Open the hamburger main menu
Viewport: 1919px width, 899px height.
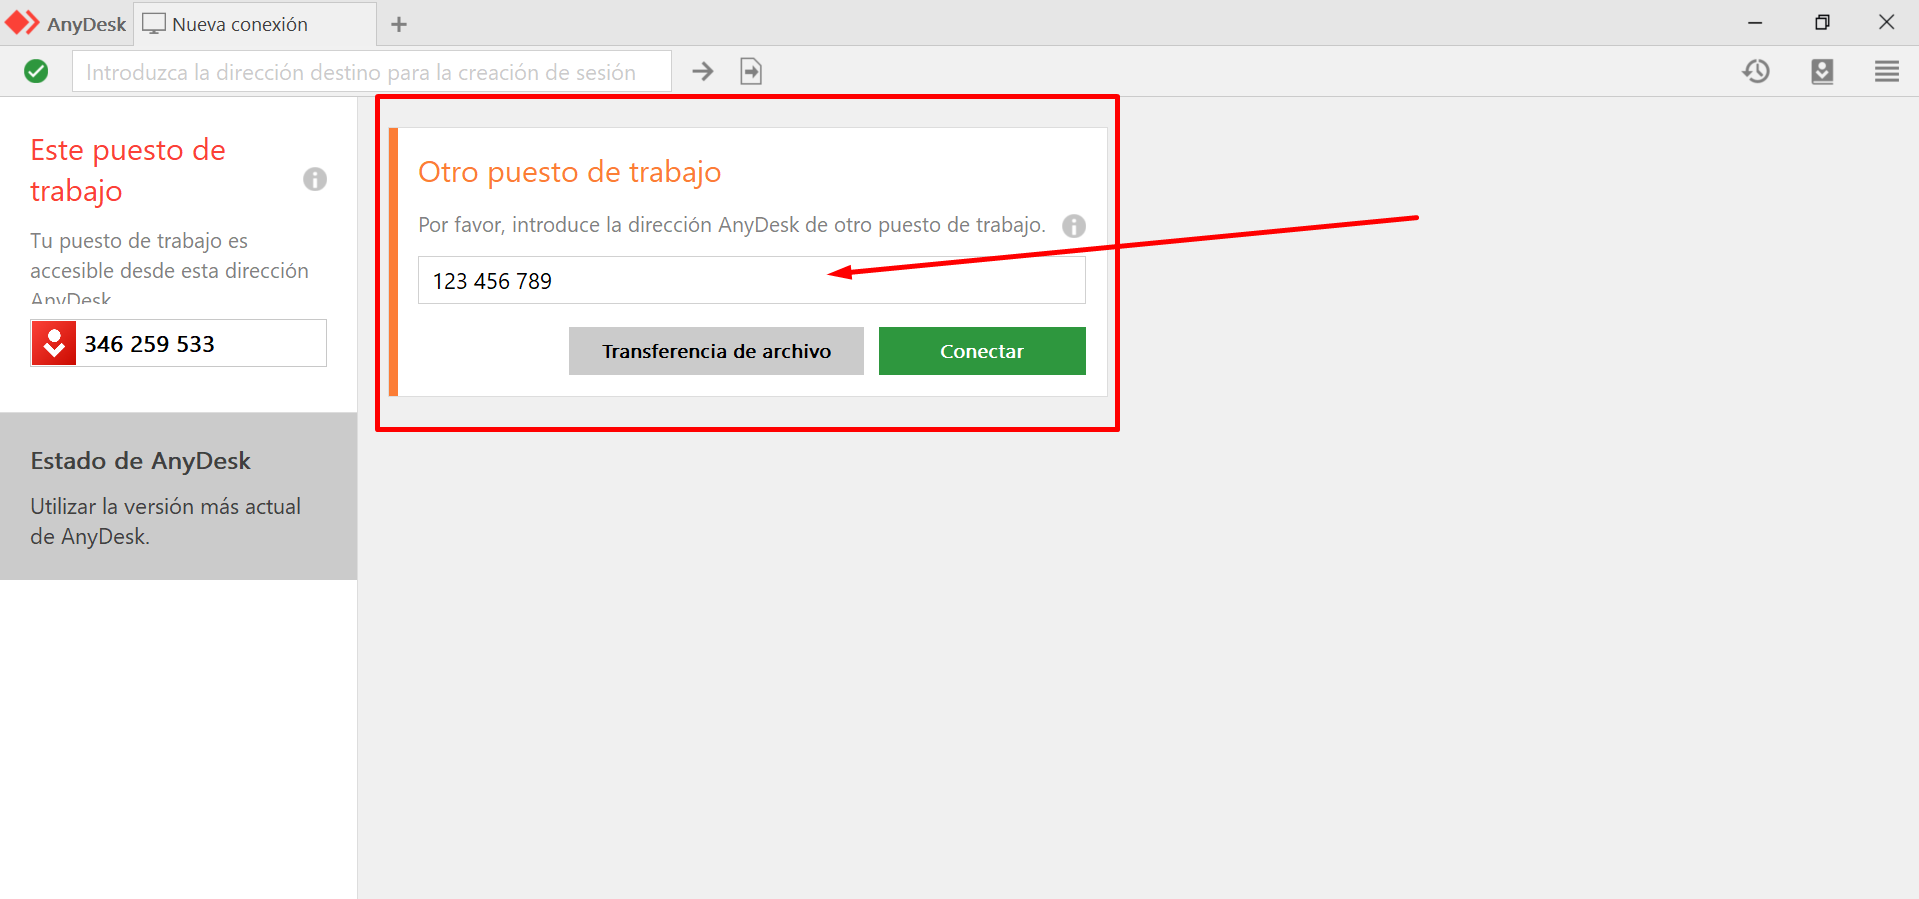(x=1887, y=71)
